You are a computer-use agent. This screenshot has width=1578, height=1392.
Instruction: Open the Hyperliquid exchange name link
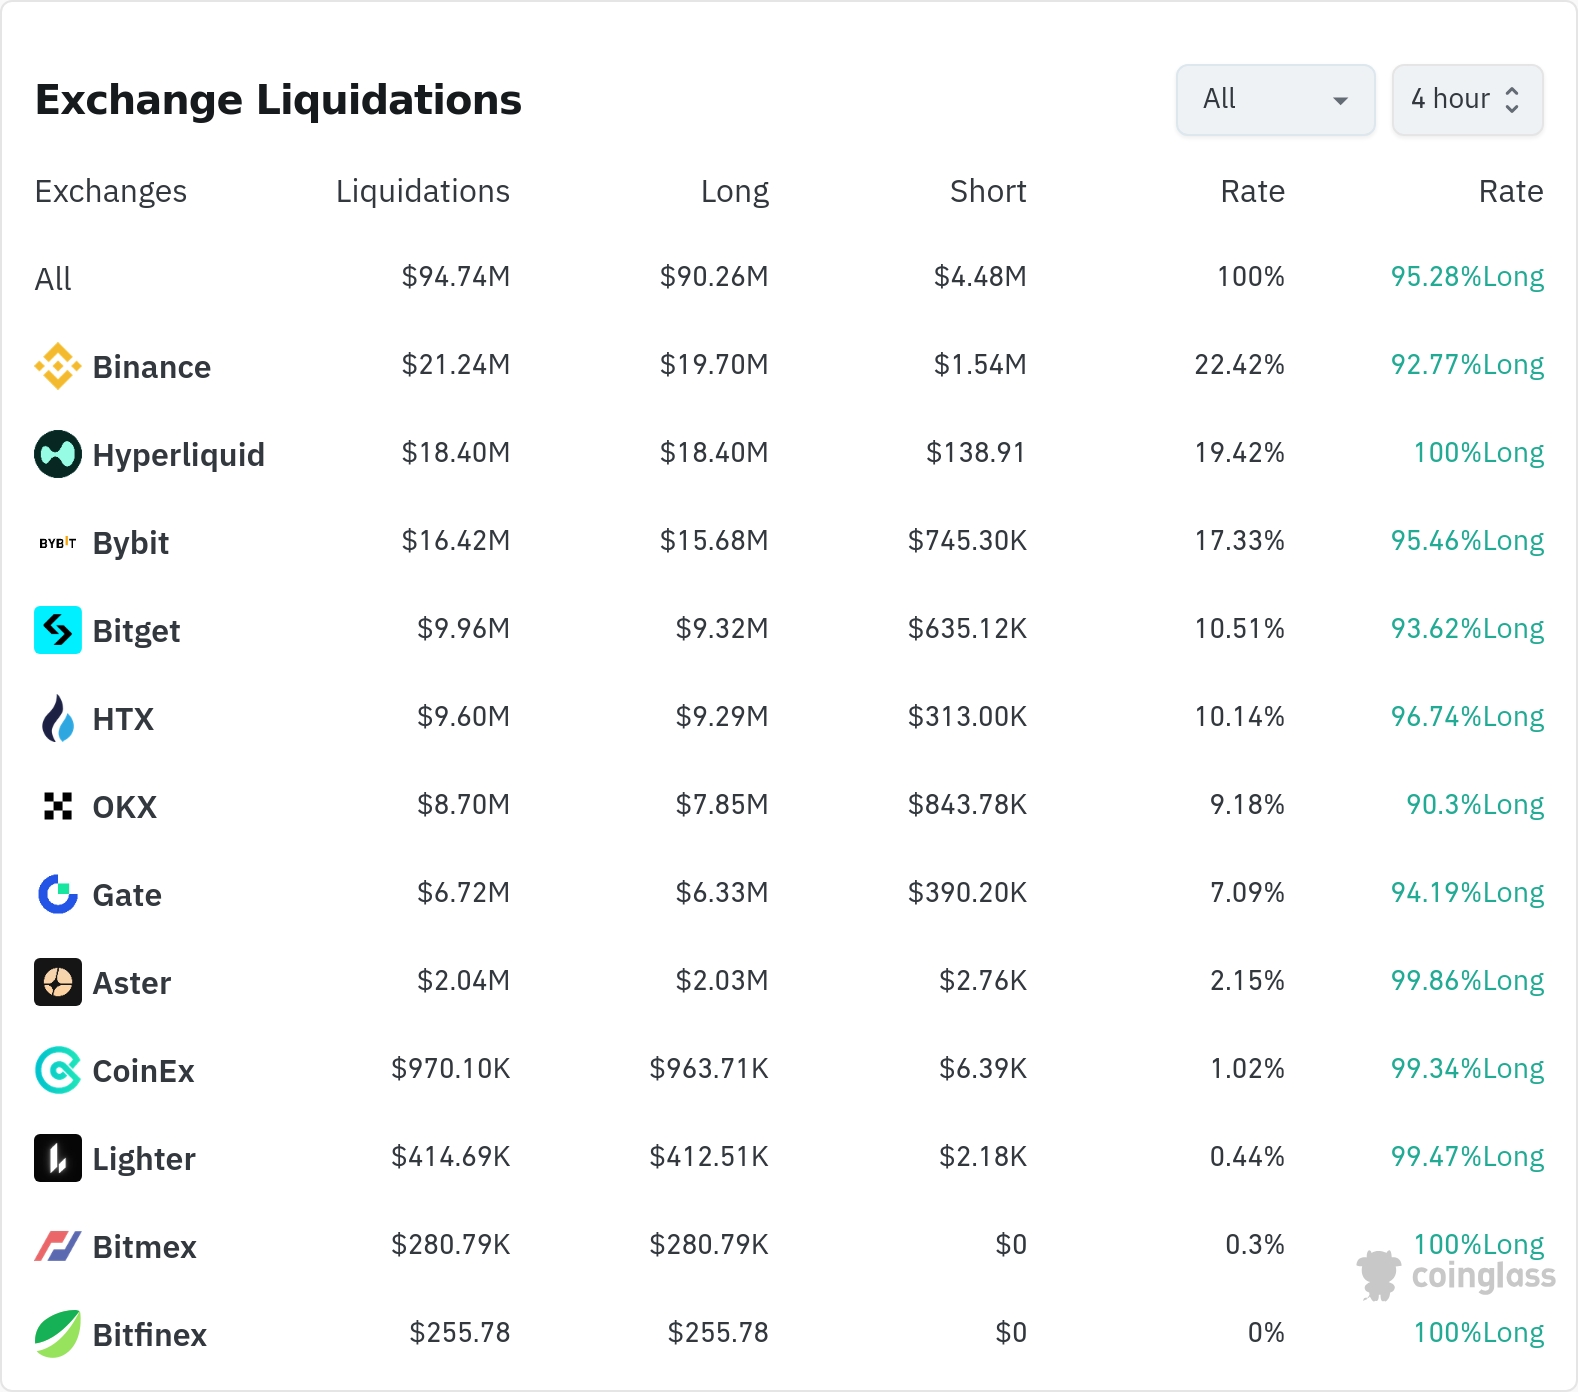[178, 455]
